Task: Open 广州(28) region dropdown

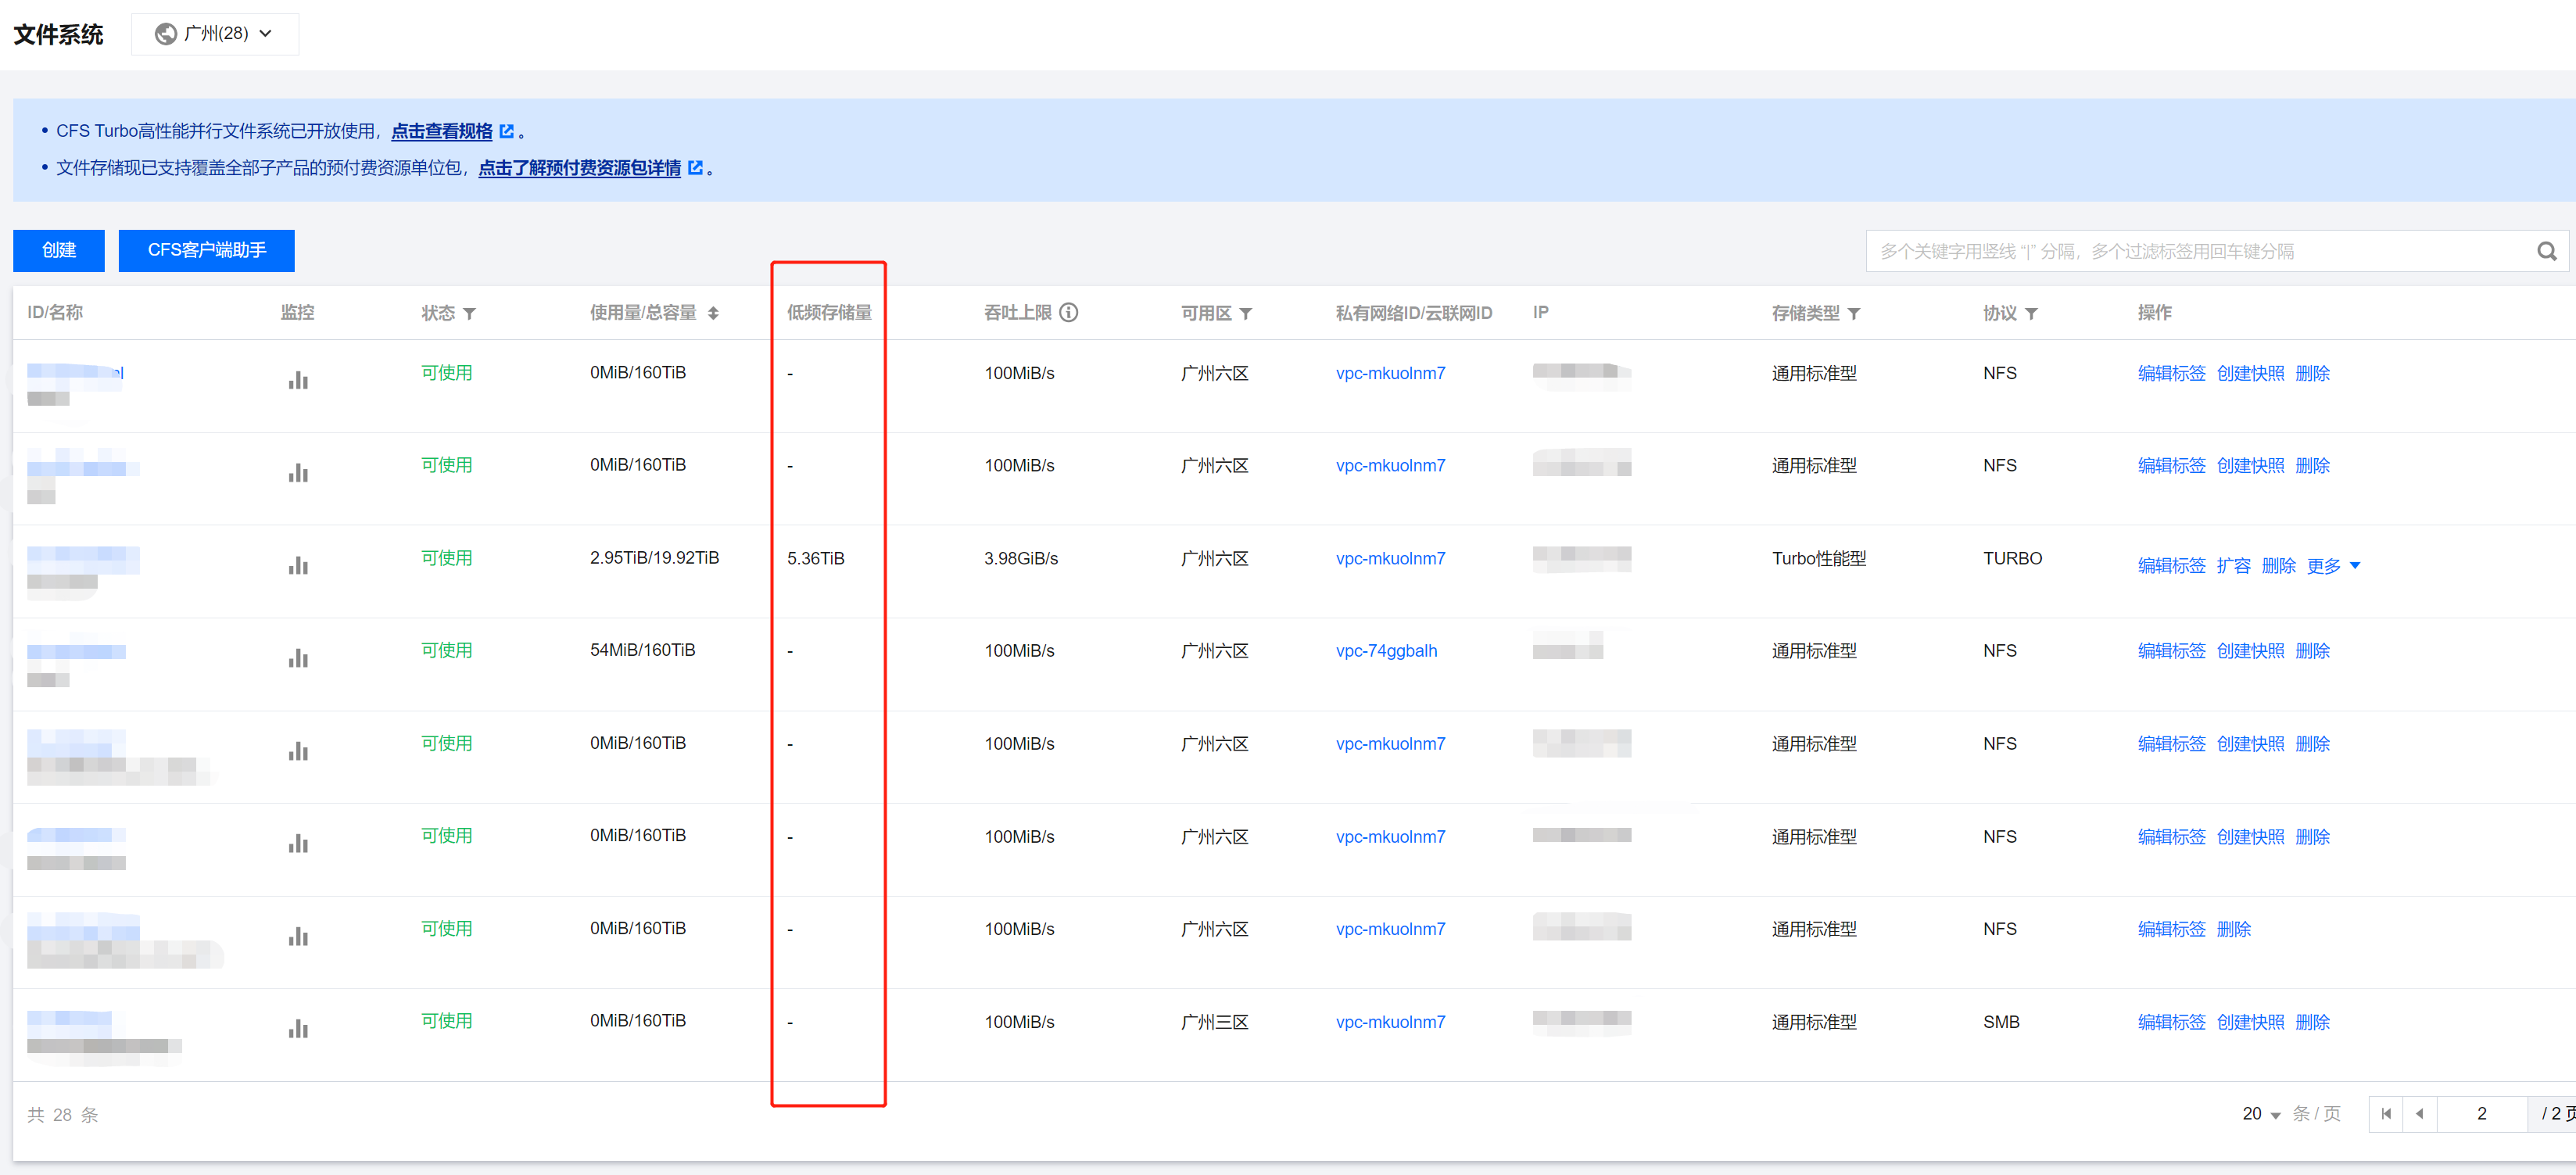Action: 215,34
